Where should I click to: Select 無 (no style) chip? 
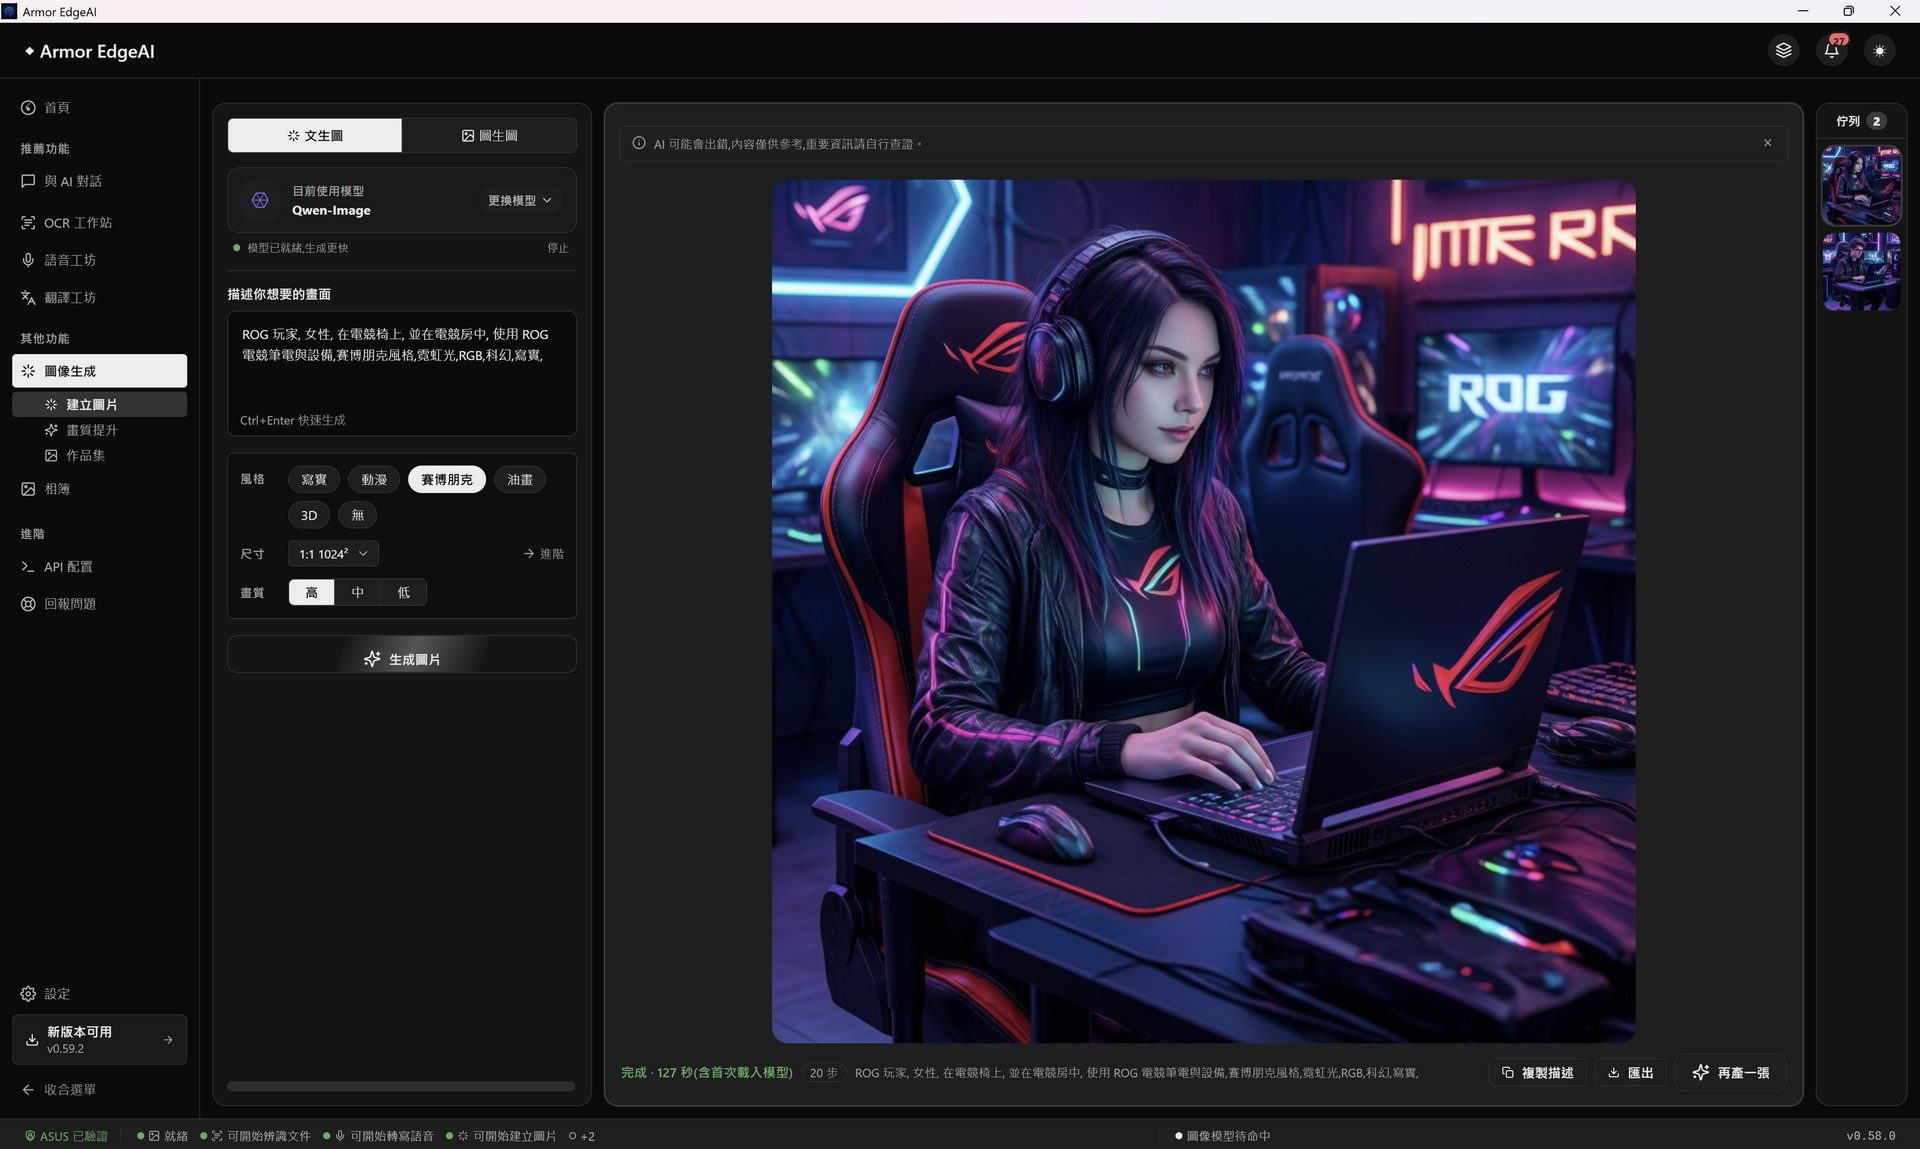[x=357, y=516]
